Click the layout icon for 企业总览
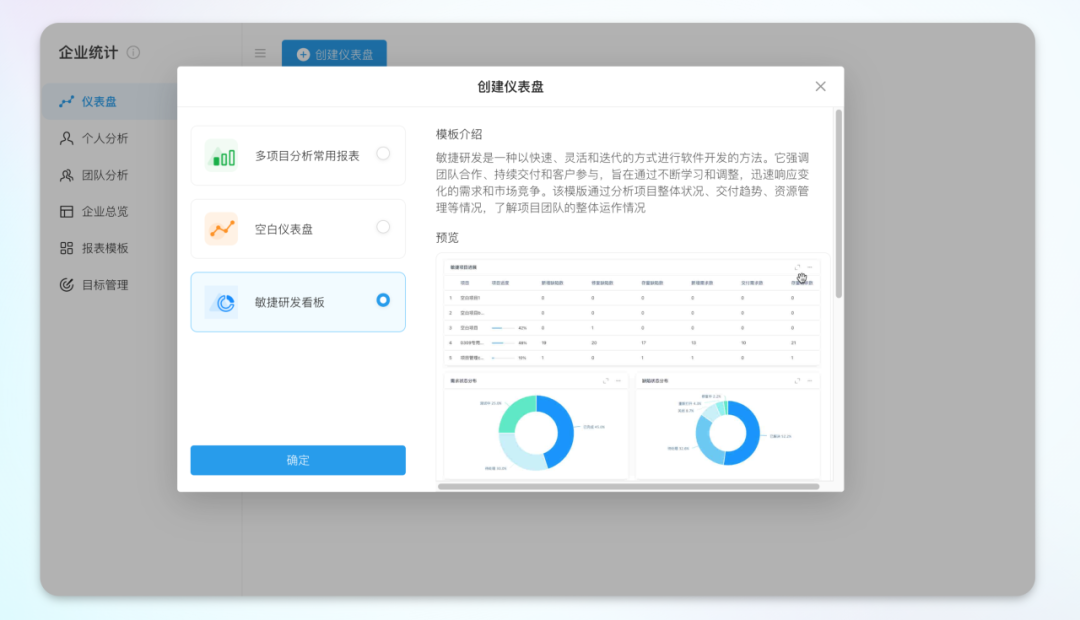Viewport: 1080px width, 620px height. click(x=66, y=211)
